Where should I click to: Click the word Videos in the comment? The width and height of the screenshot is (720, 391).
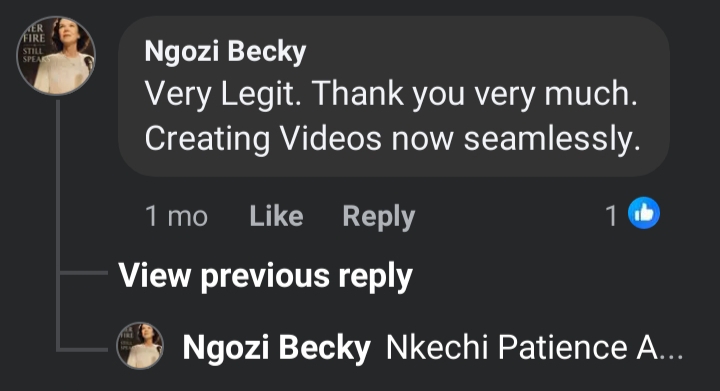click(331, 138)
